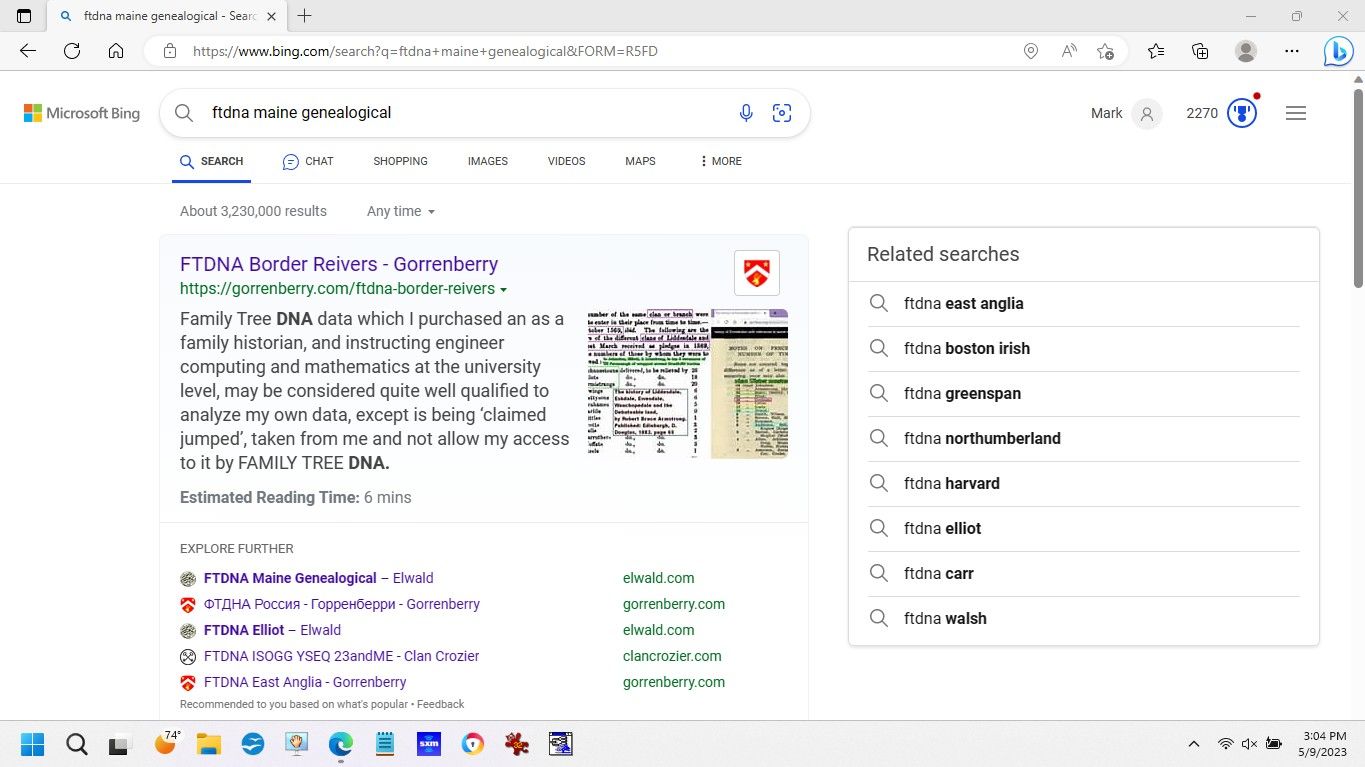
Task: Select the SEARCH tab
Action: point(211,161)
